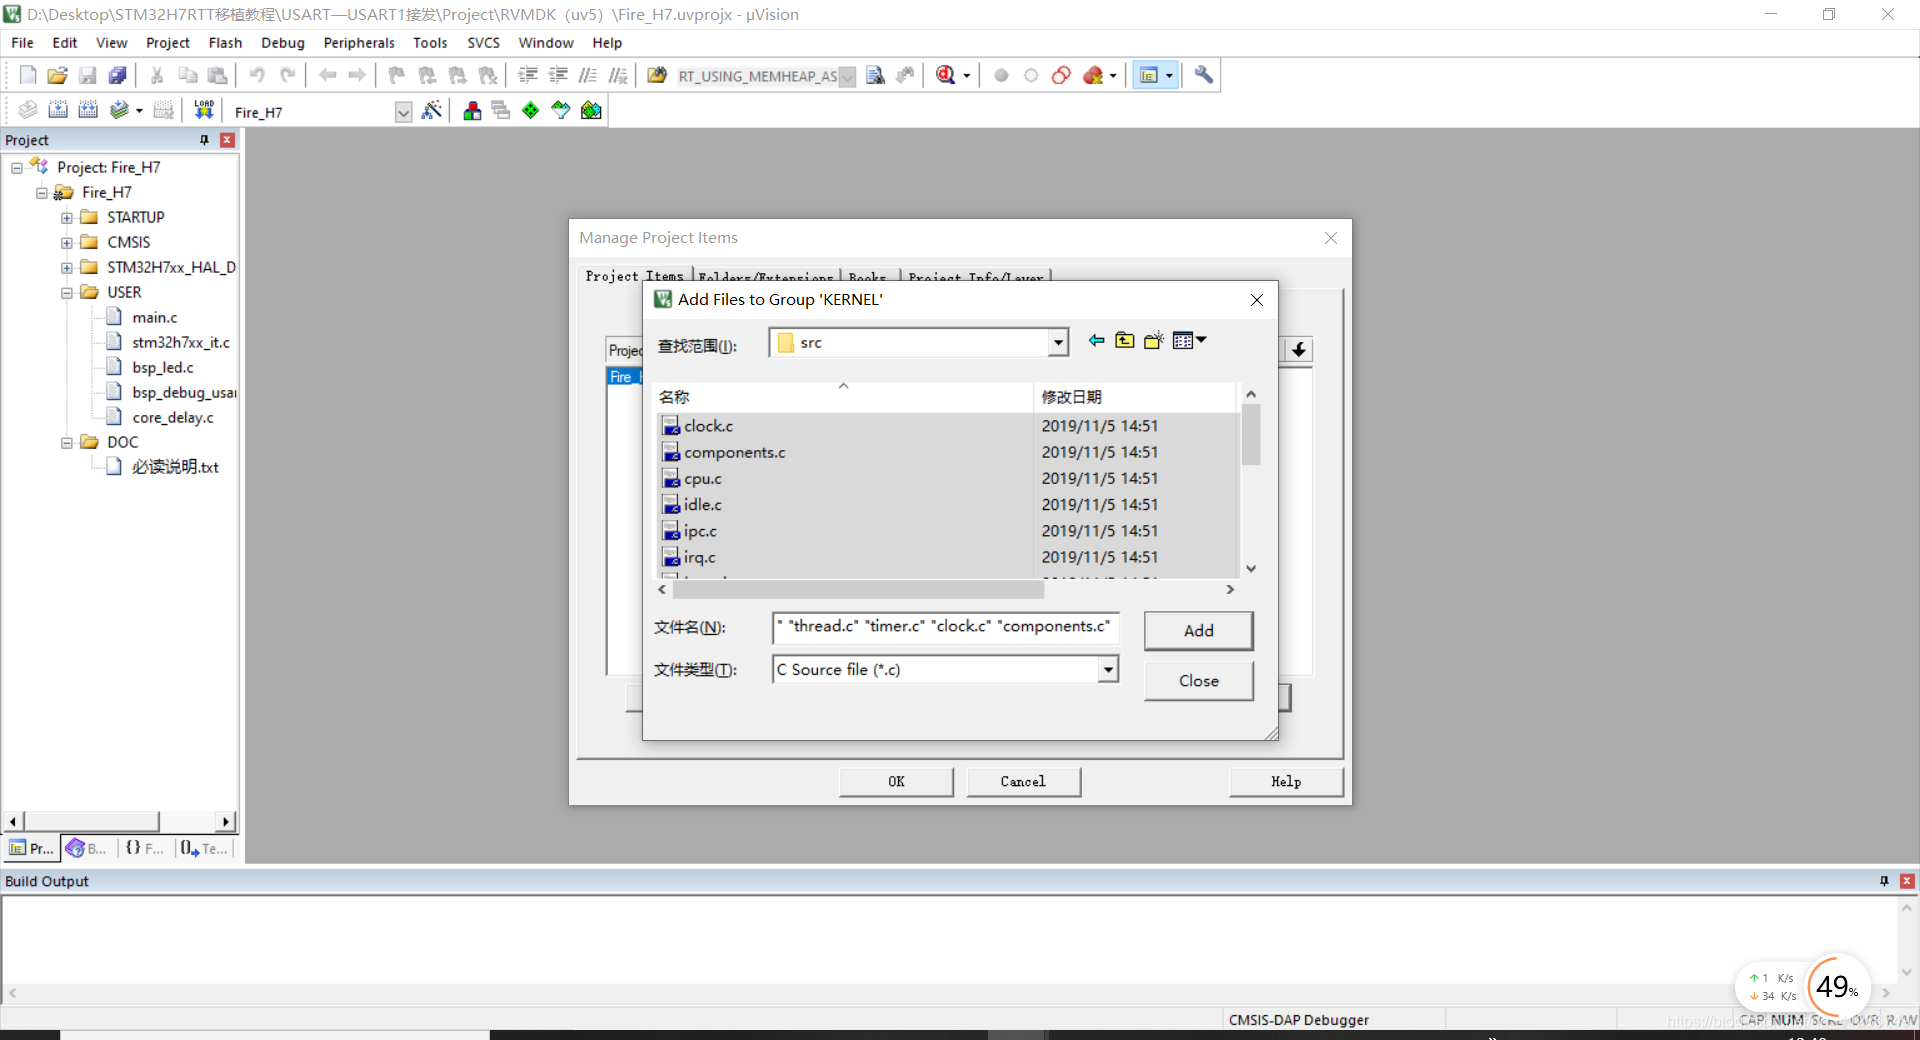The image size is (1920, 1040).
Task: Open the file type dropdown C Source file
Action: [x=1107, y=669]
